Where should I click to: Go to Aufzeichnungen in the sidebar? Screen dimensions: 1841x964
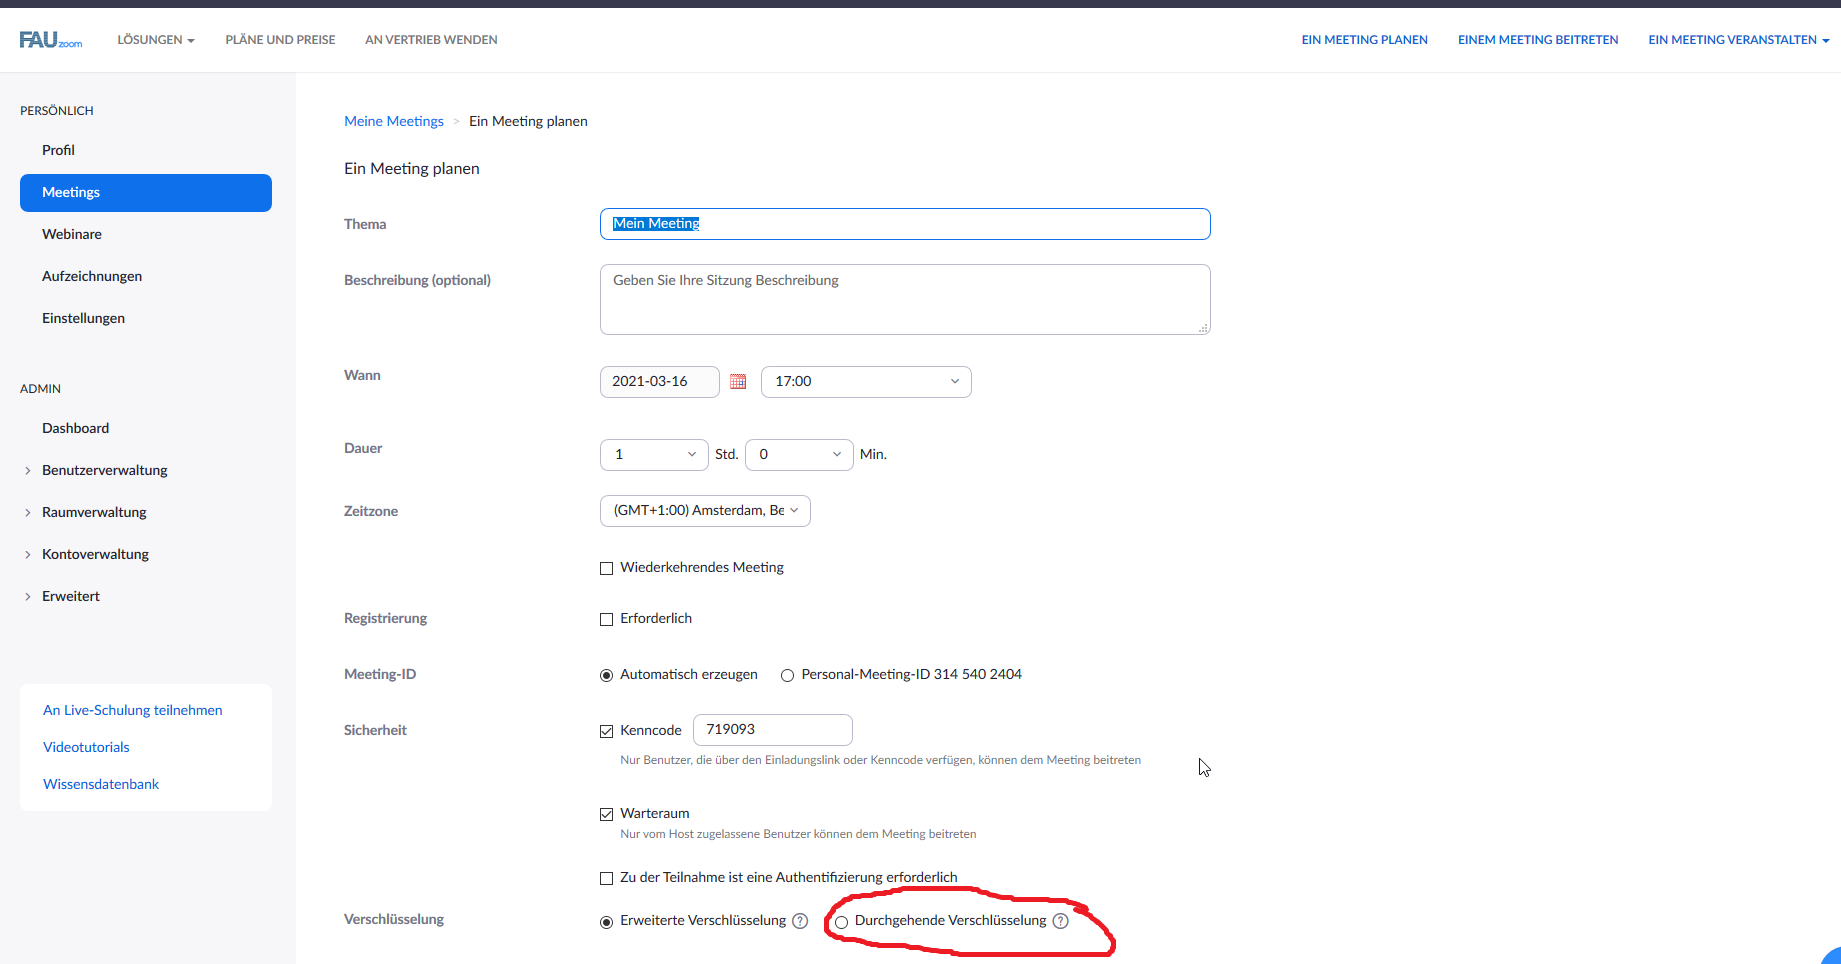(x=92, y=276)
